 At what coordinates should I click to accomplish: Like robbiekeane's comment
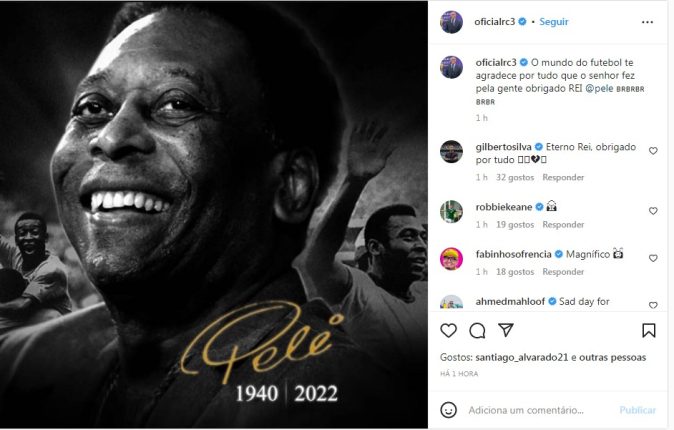pos(653,211)
